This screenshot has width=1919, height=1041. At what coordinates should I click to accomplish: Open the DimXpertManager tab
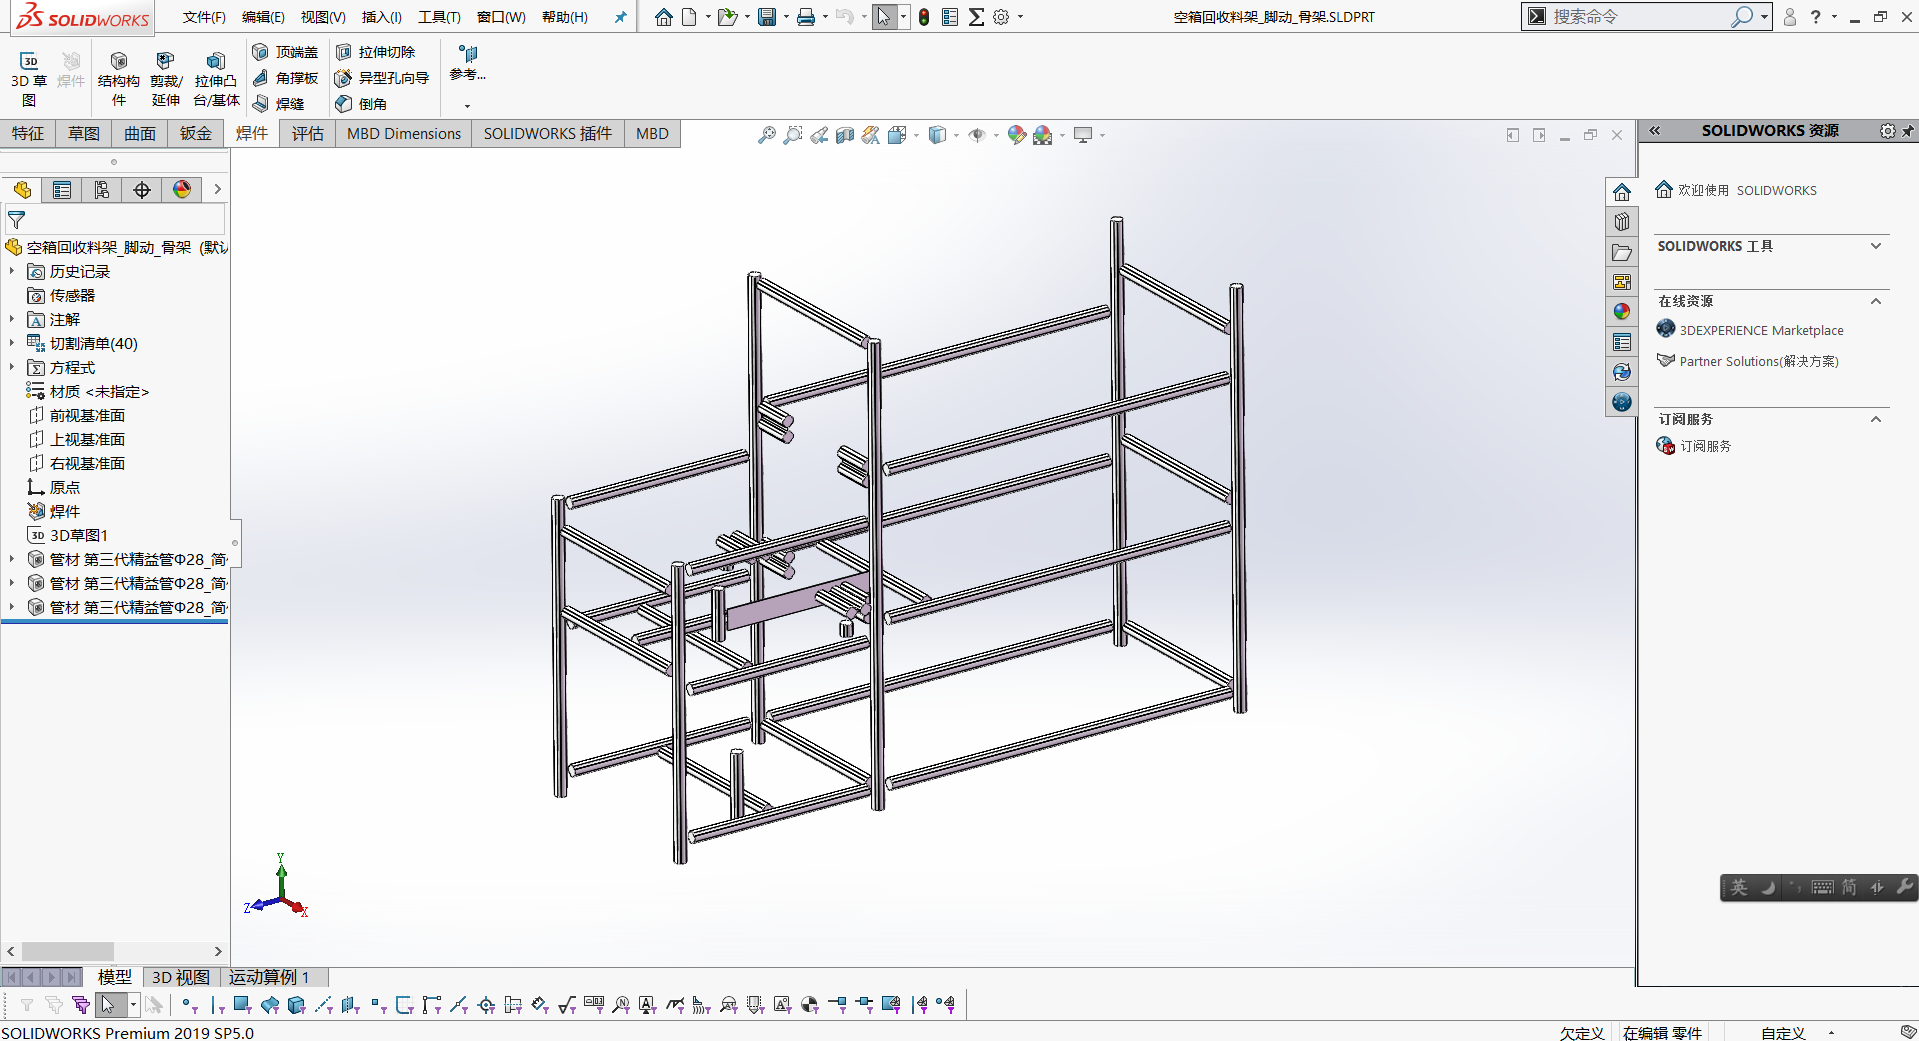[x=142, y=190]
